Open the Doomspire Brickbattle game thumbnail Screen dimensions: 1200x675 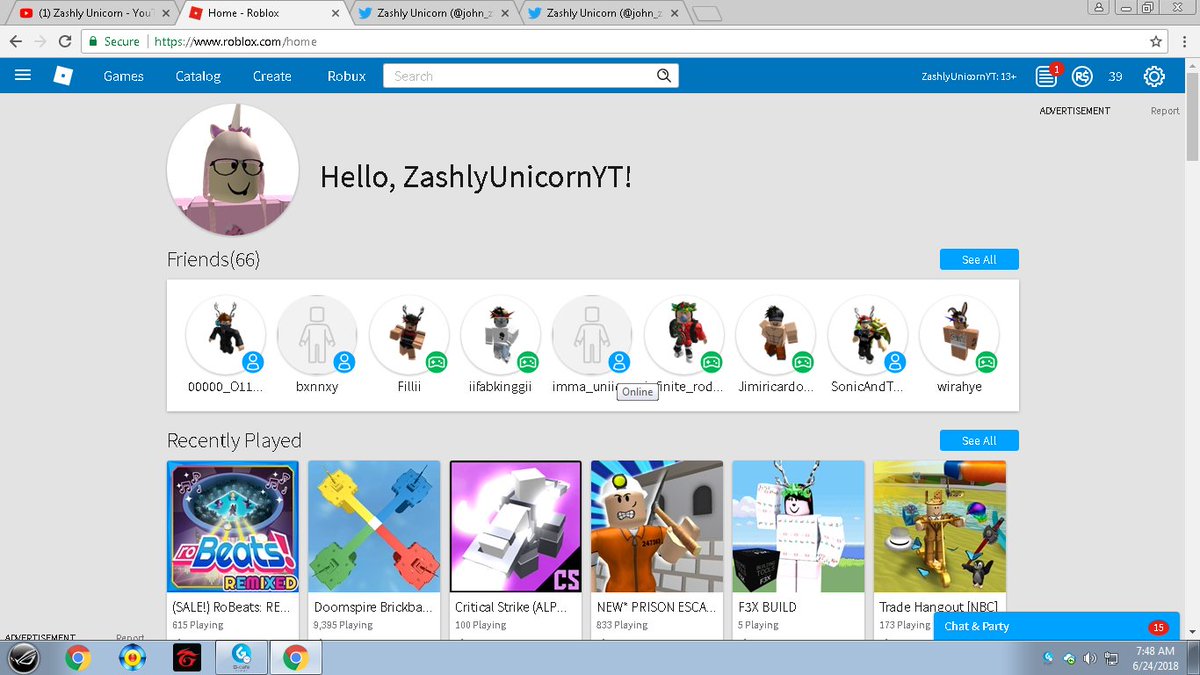coord(374,526)
